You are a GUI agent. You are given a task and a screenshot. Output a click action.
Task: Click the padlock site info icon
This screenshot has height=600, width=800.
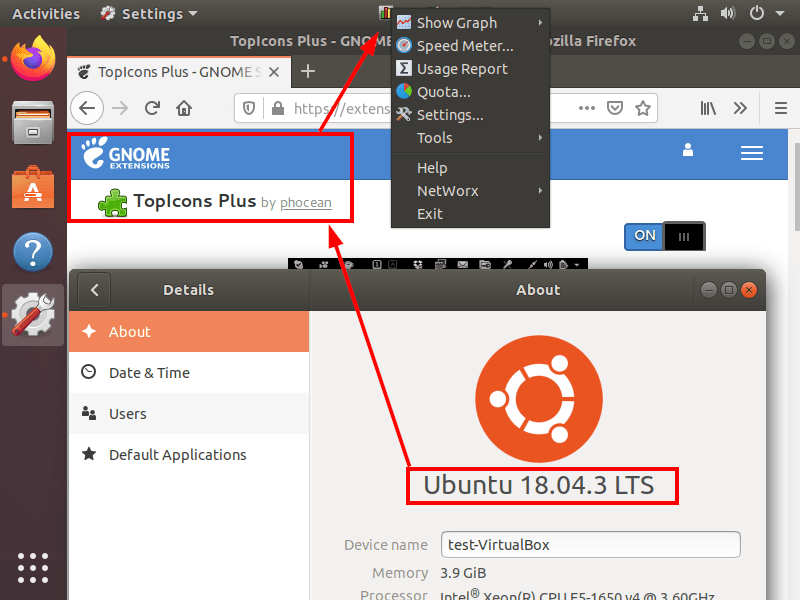pyautogui.click(x=278, y=108)
